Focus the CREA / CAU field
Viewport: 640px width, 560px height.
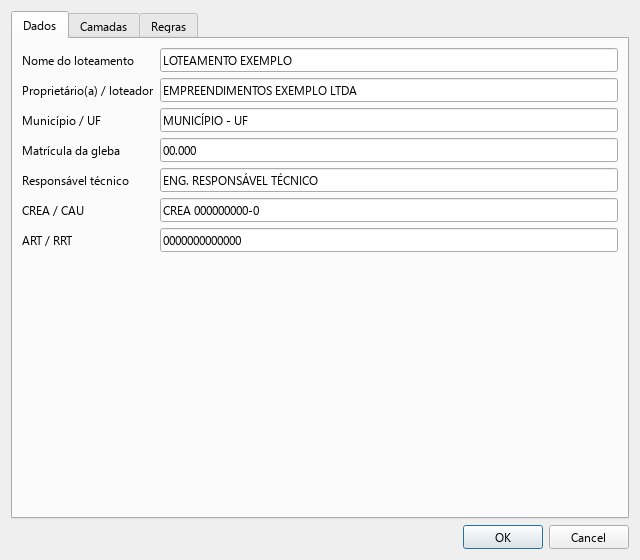389,210
